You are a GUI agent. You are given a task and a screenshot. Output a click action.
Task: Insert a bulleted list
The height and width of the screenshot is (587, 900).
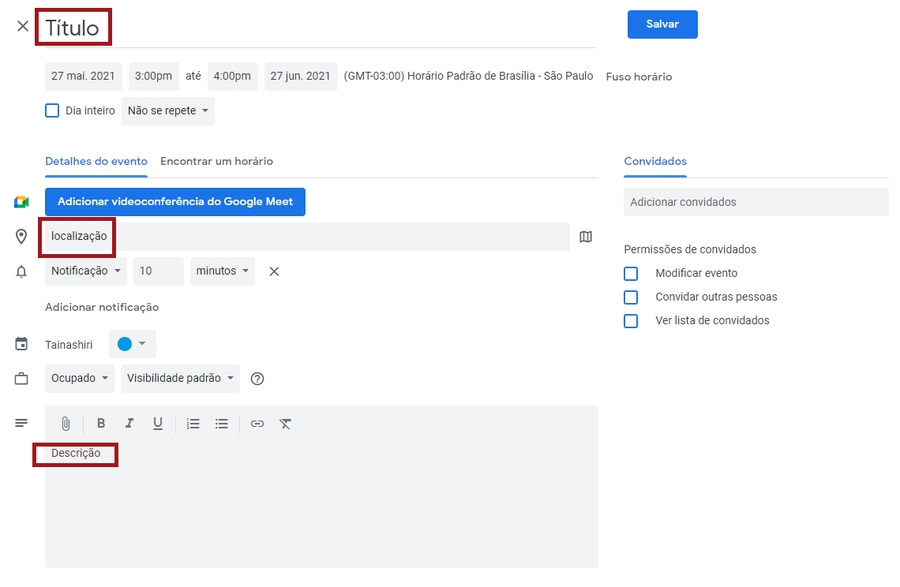[222, 424]
